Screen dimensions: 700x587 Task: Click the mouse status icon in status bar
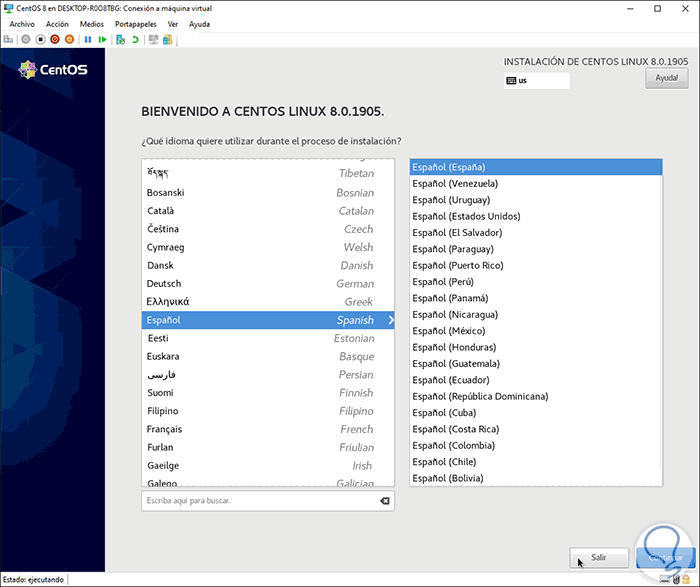coord(676,579)
